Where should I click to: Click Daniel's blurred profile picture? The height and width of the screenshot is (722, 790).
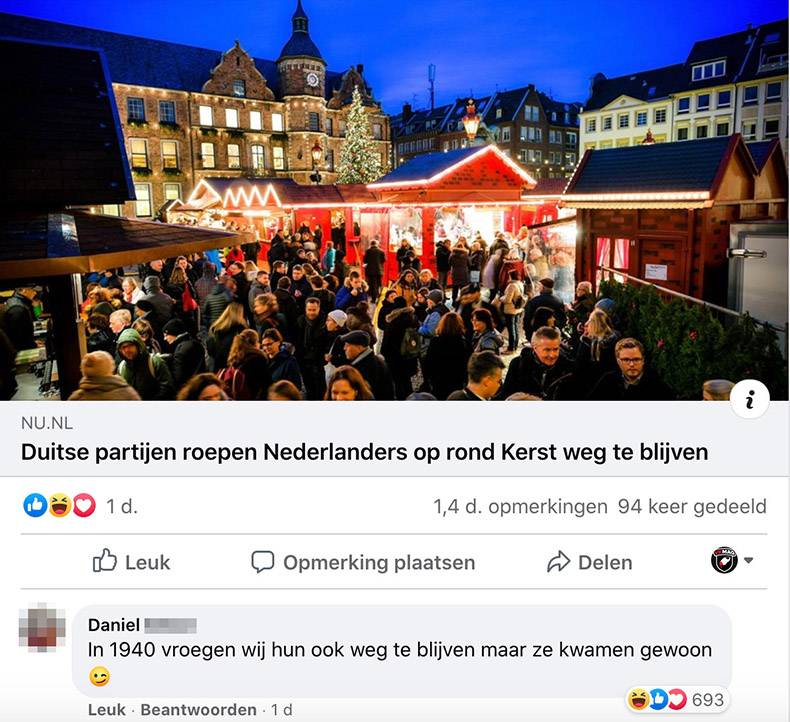[x=42, y=627]
